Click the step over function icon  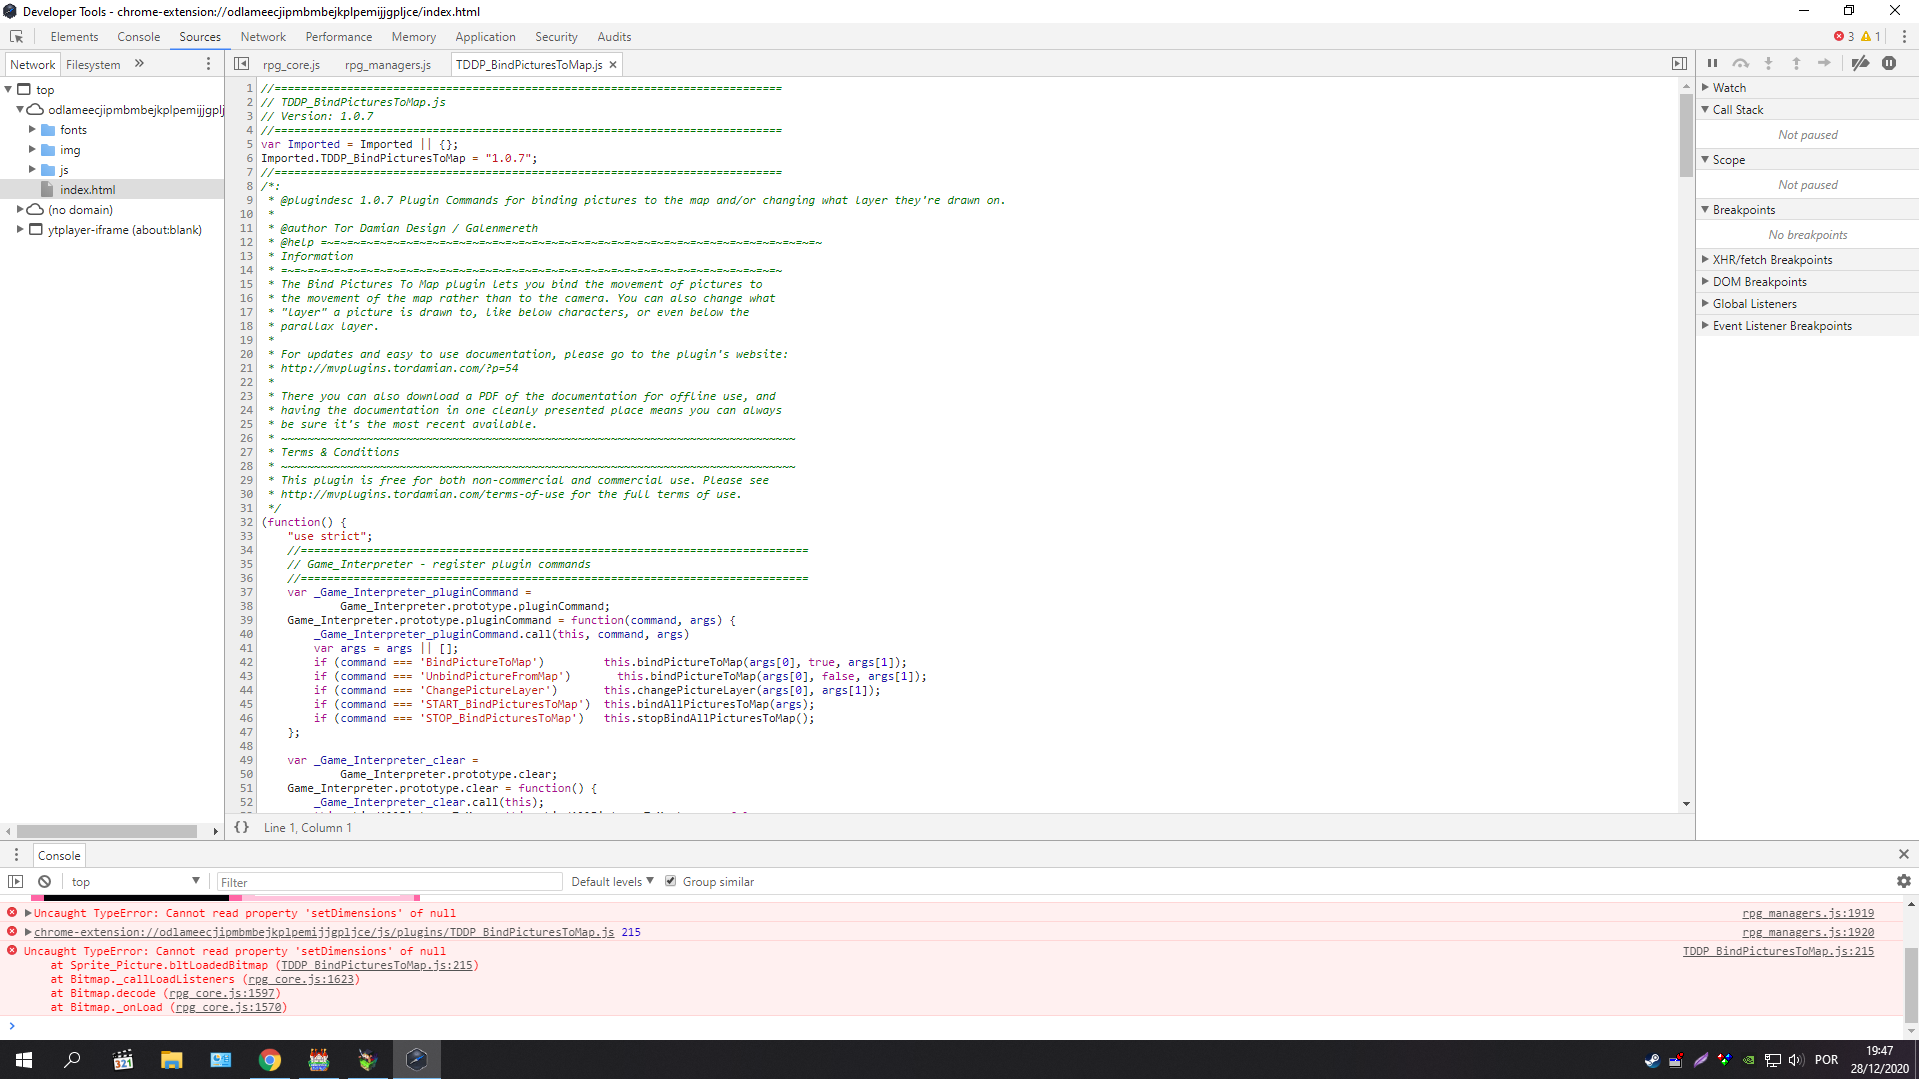point(1741,63)
